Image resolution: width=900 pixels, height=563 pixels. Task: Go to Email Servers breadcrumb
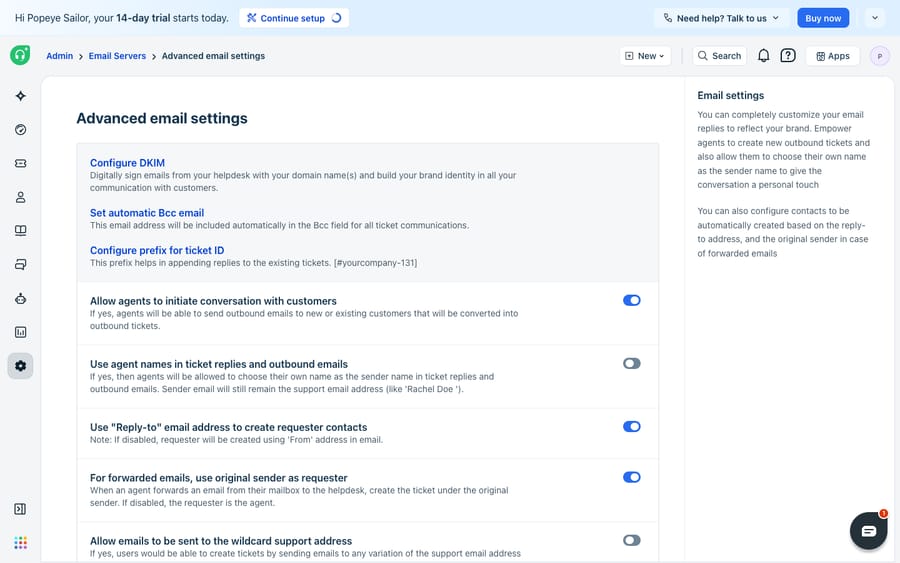point(117,56)
